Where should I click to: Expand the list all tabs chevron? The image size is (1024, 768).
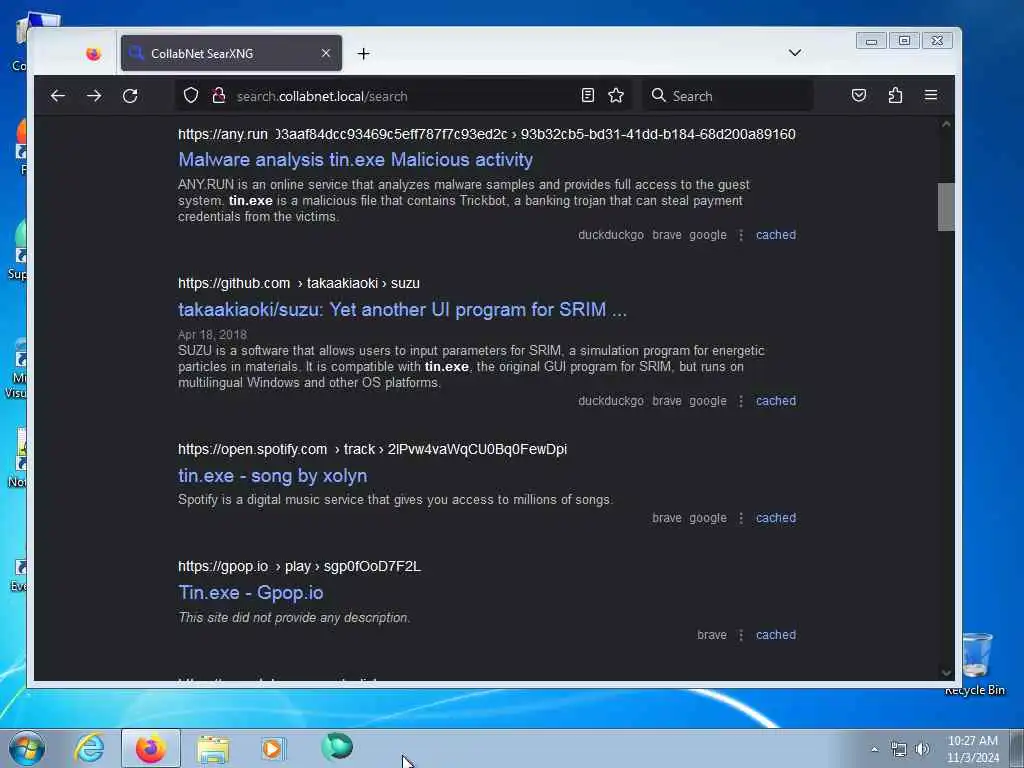(795, 53)
